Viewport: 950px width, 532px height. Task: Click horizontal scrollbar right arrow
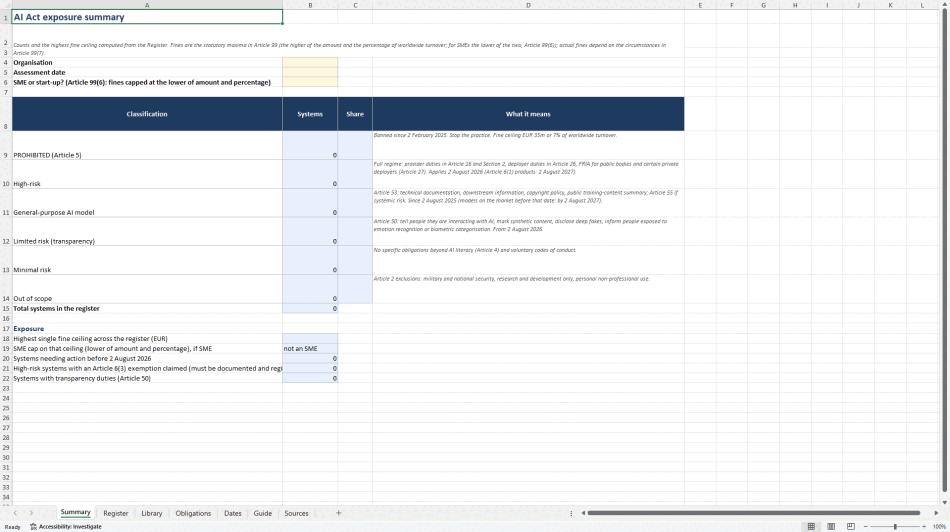936,513
